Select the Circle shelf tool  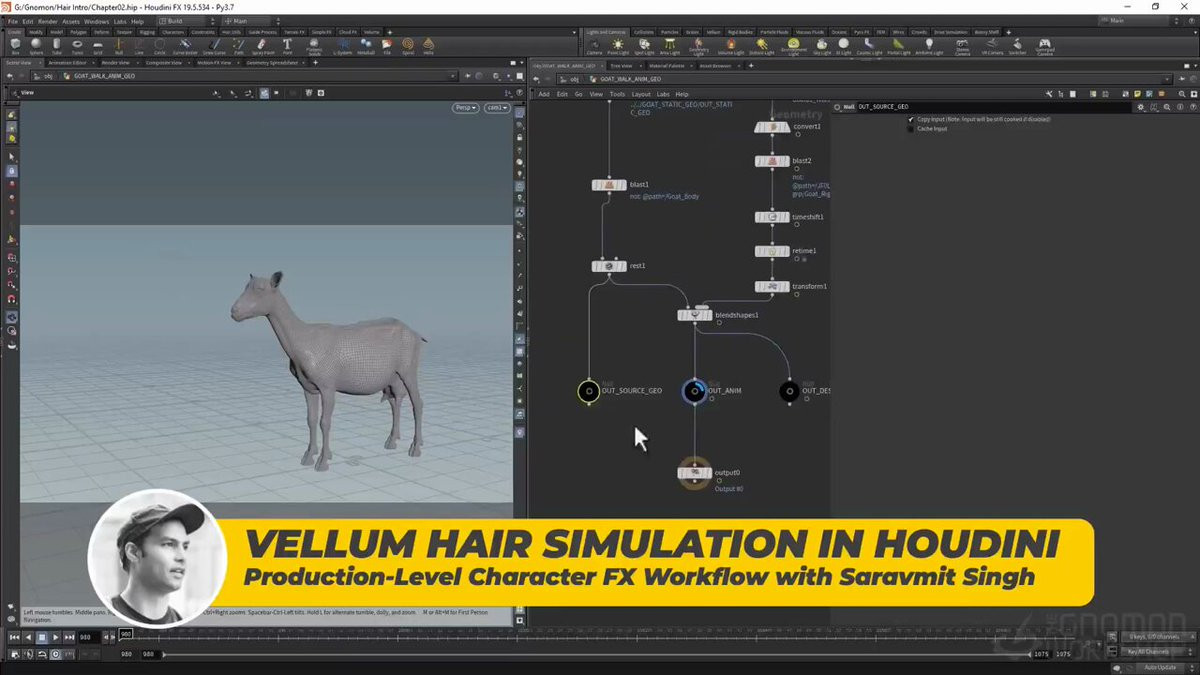pyautogui.click(x=160, y=46)
